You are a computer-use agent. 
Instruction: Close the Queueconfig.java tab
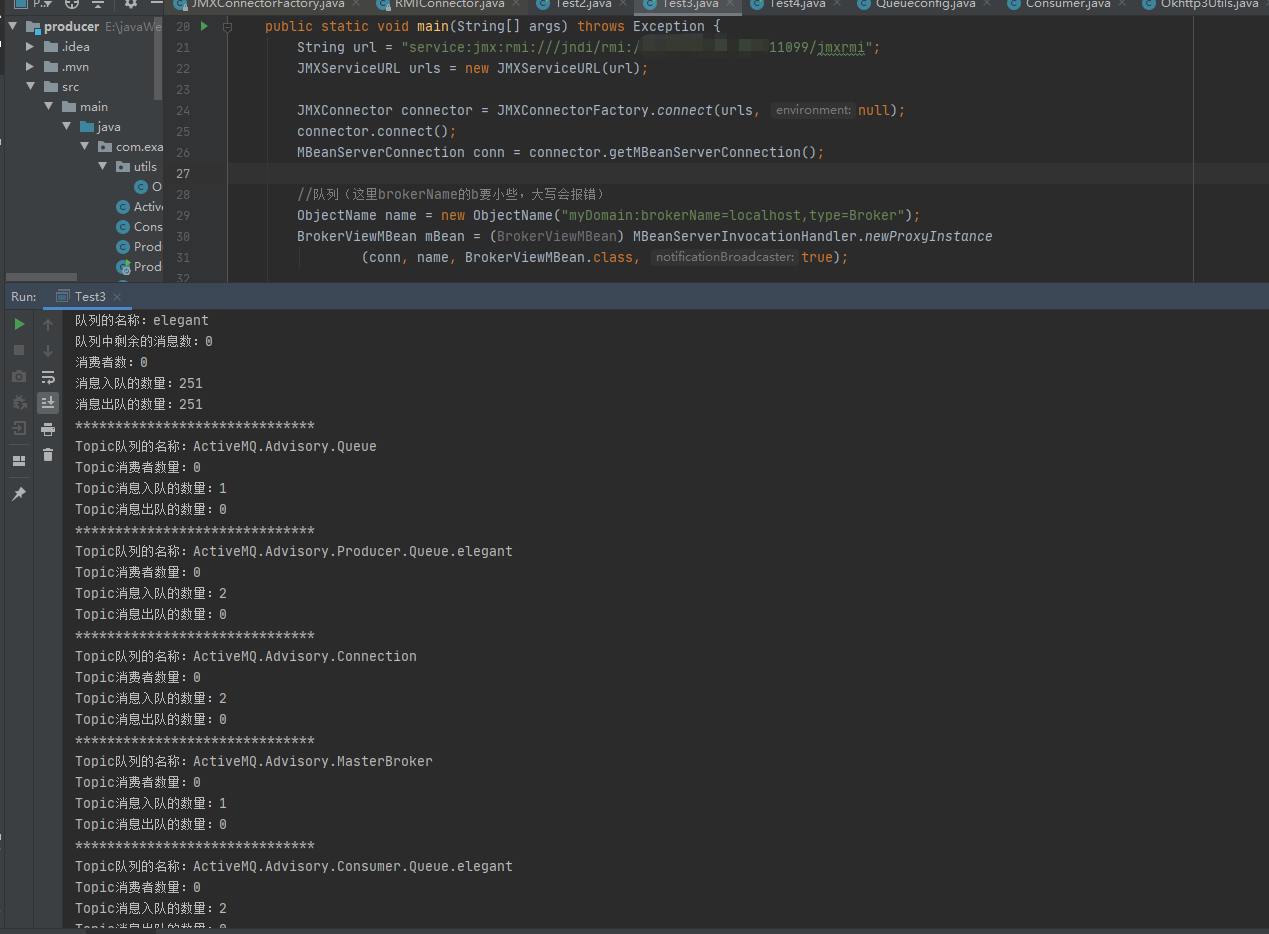coord(986,4)
